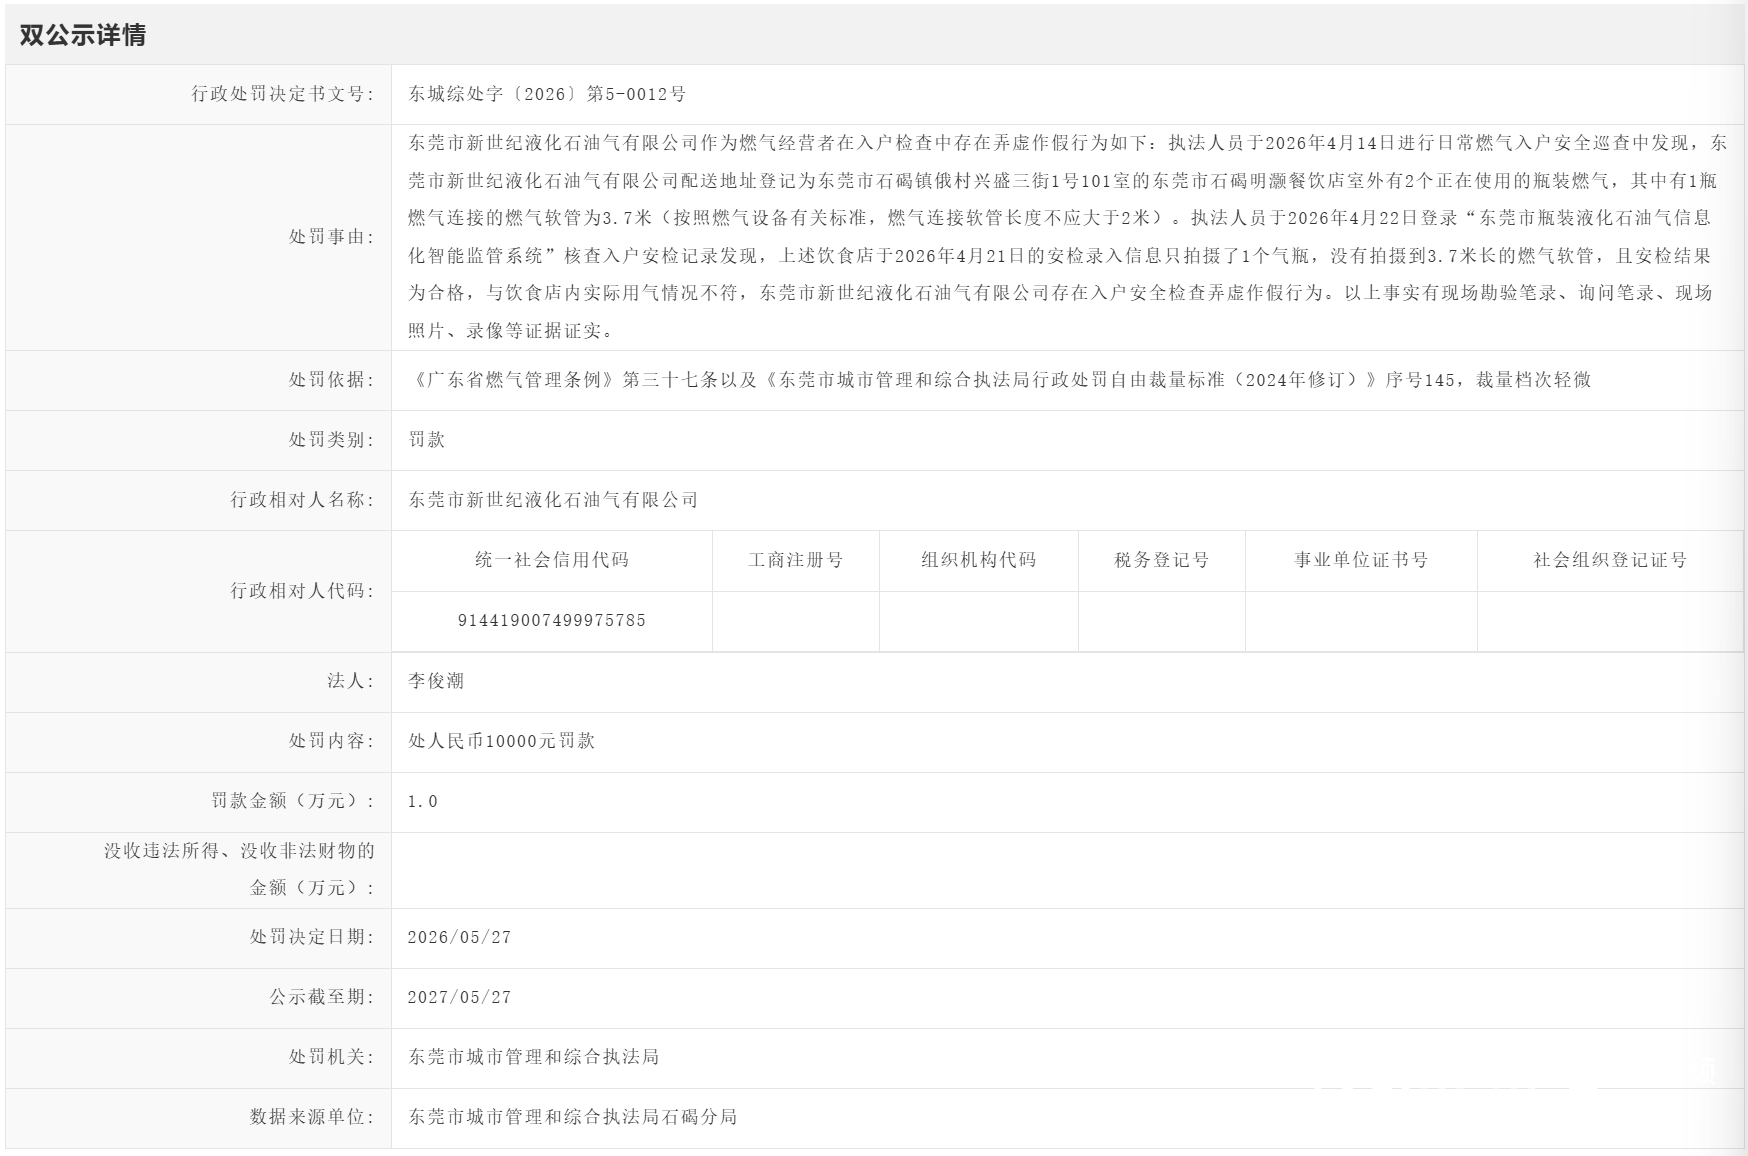Screen dimensions: 1748x1156
Task: Click the 行政处罚决定书文号 label
Action: (283, 94)
